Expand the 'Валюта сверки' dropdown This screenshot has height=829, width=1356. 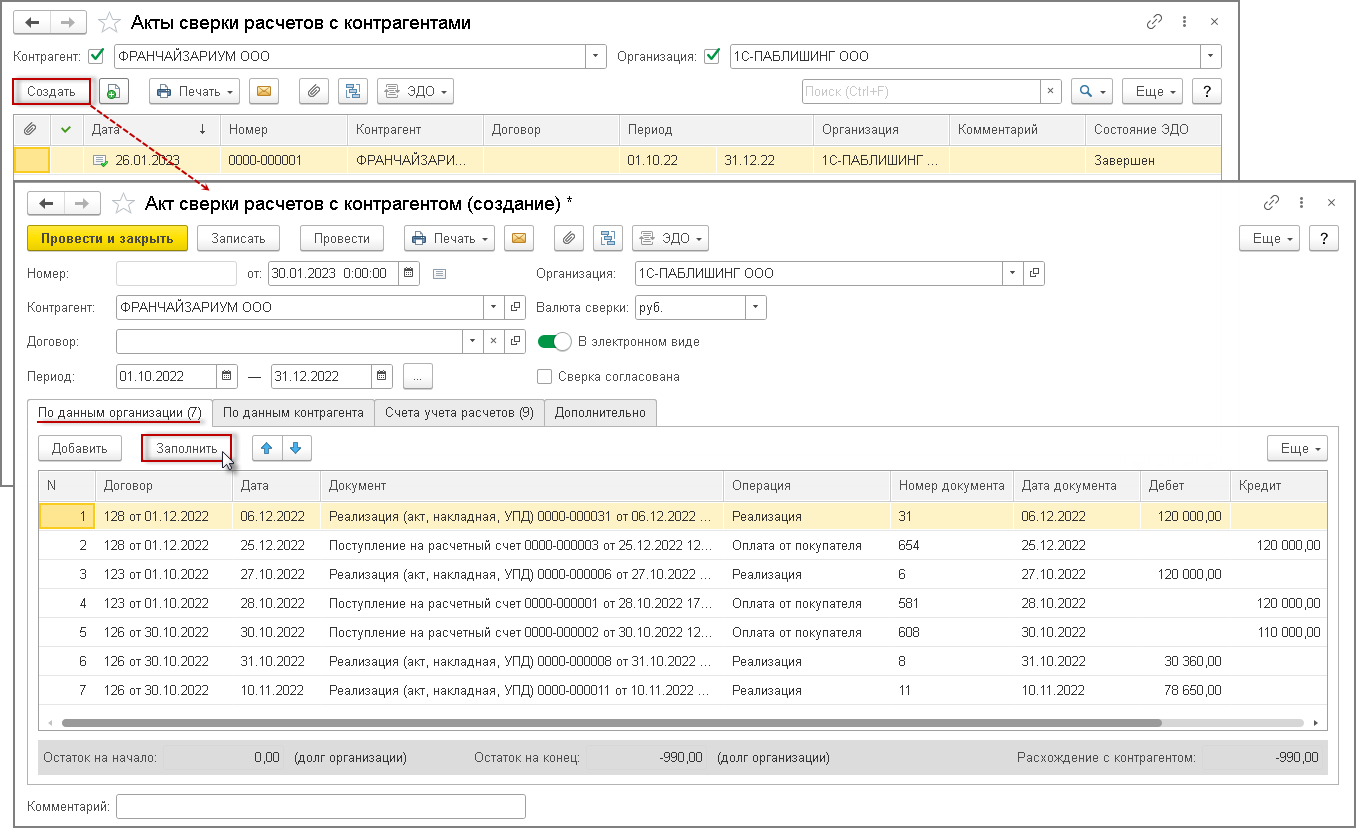click(x=755, y=308)
